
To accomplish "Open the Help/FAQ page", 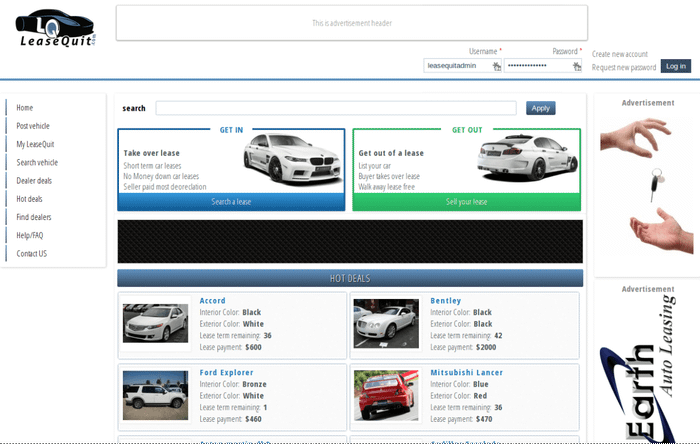I will (30, 235).
